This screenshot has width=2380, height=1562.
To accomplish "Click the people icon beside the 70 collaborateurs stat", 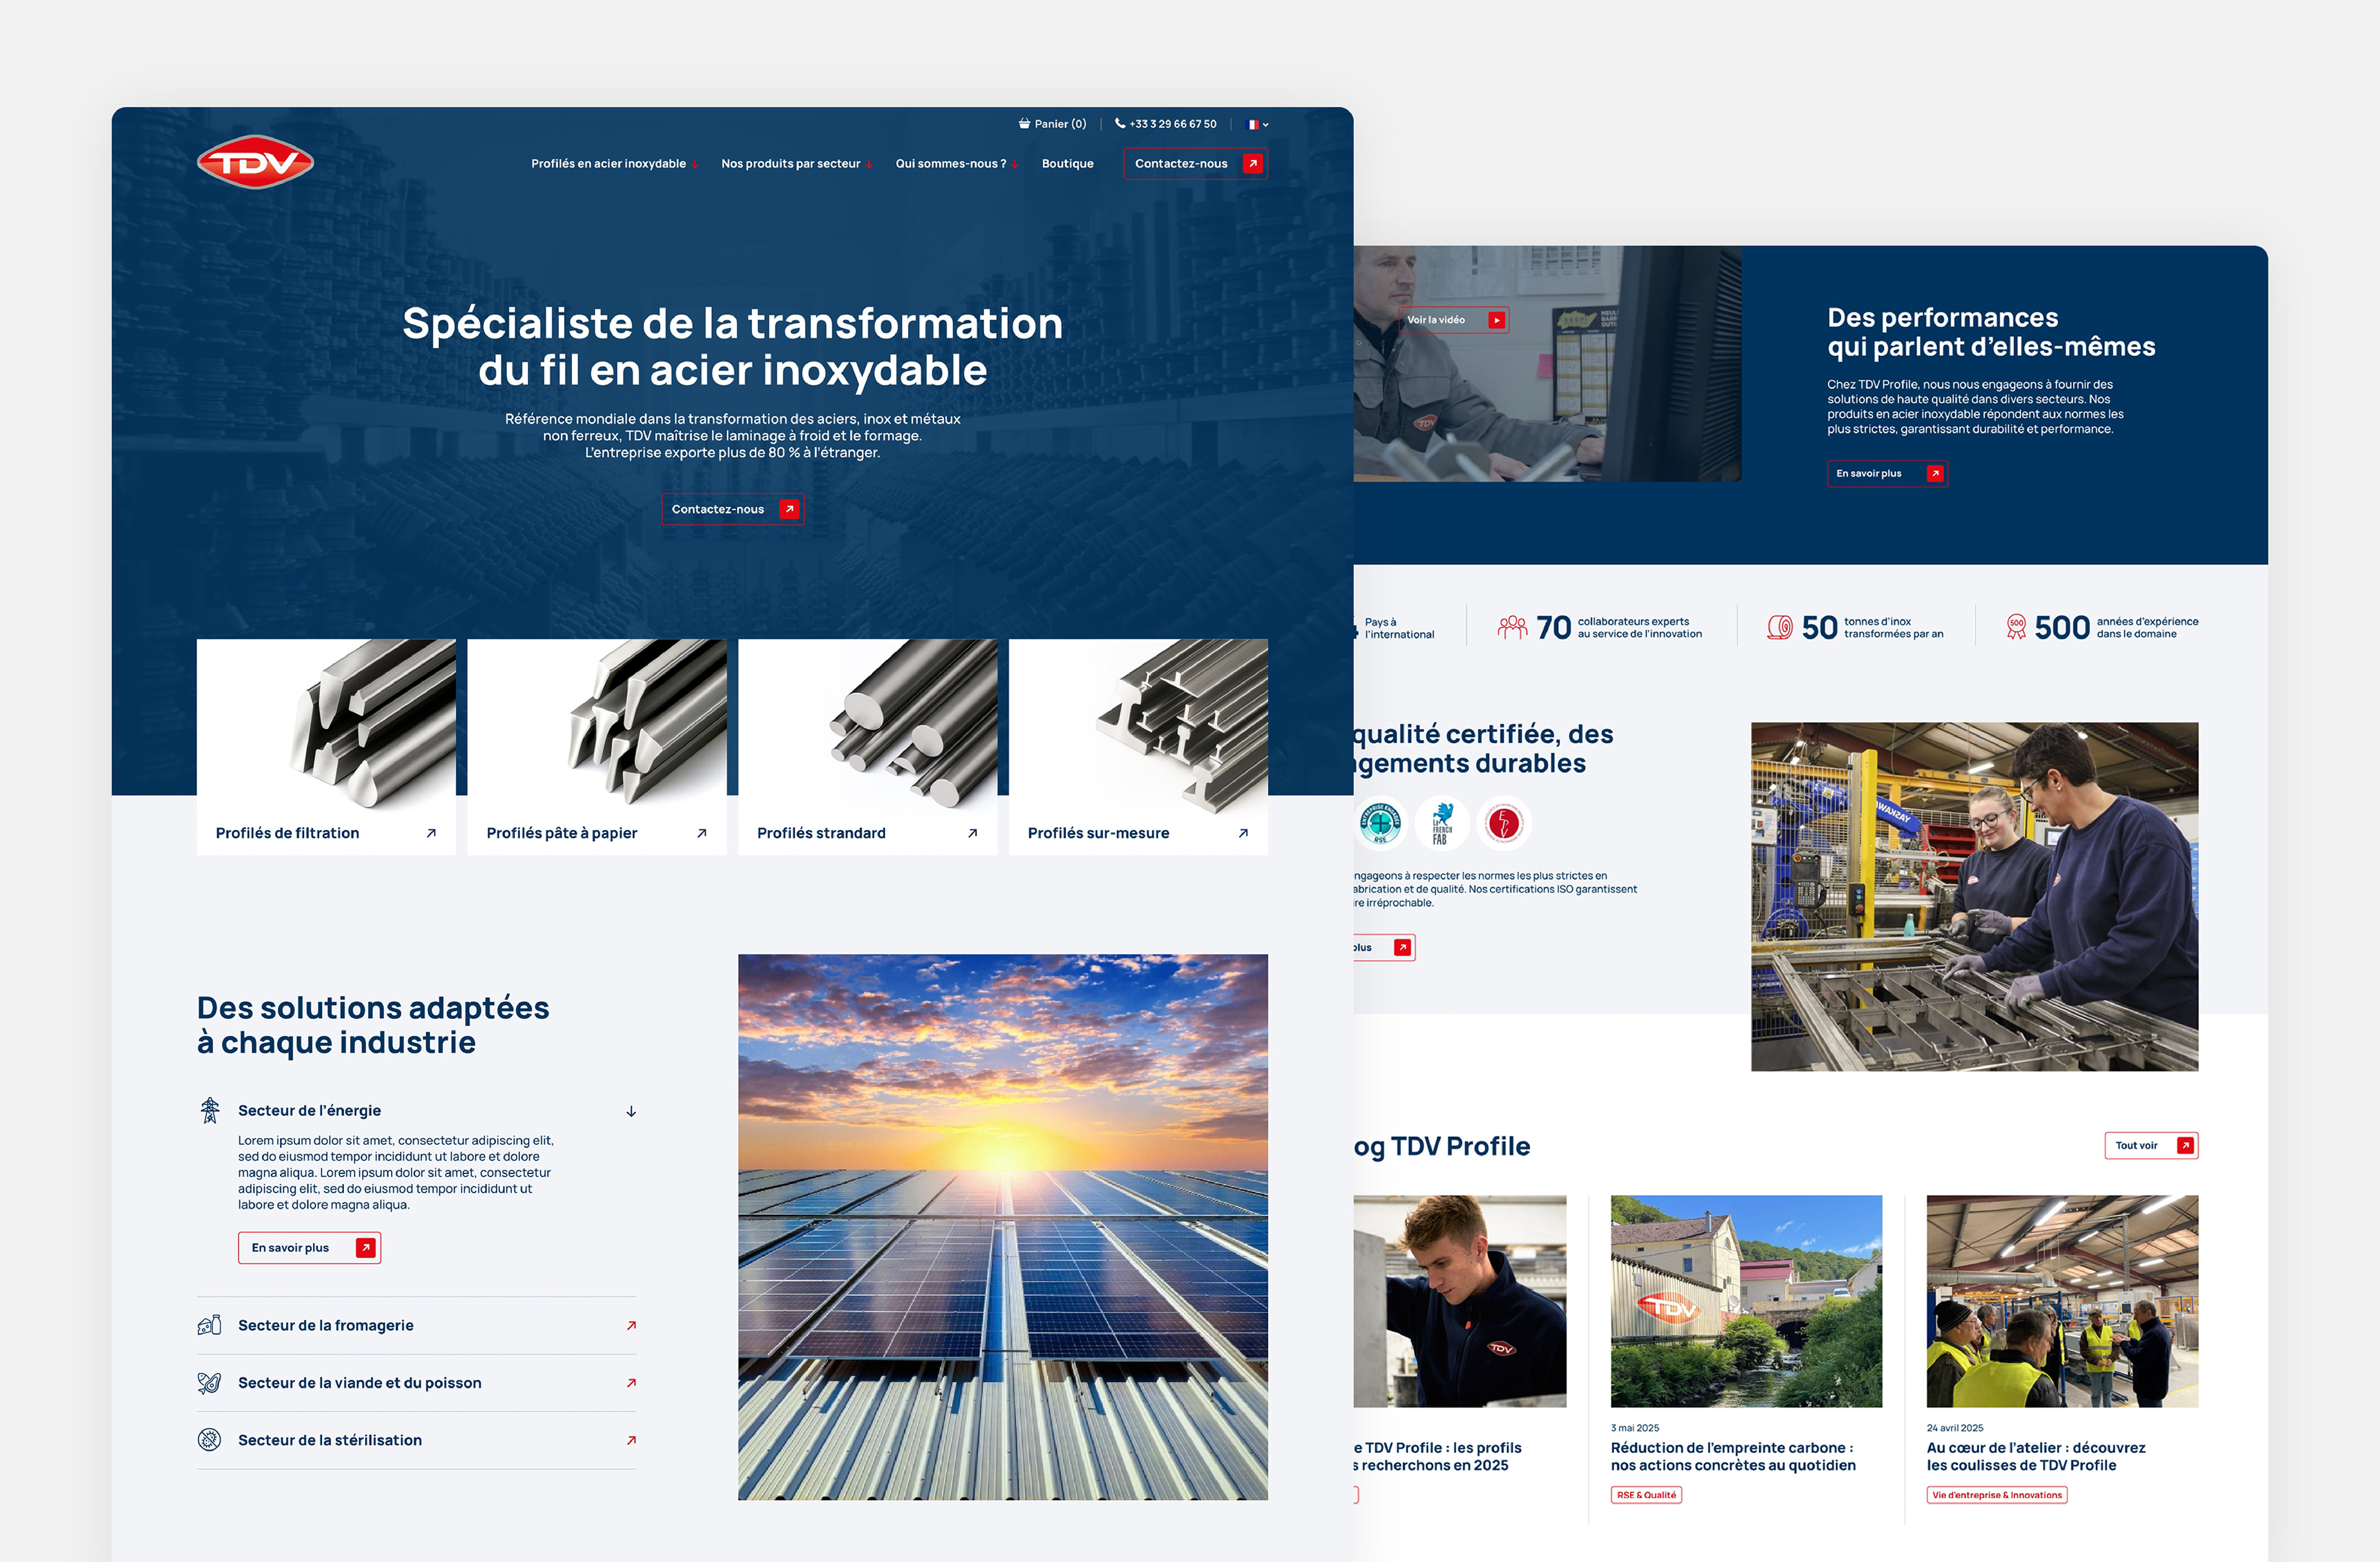I will pyautogui.click(x=1512, y=627).
